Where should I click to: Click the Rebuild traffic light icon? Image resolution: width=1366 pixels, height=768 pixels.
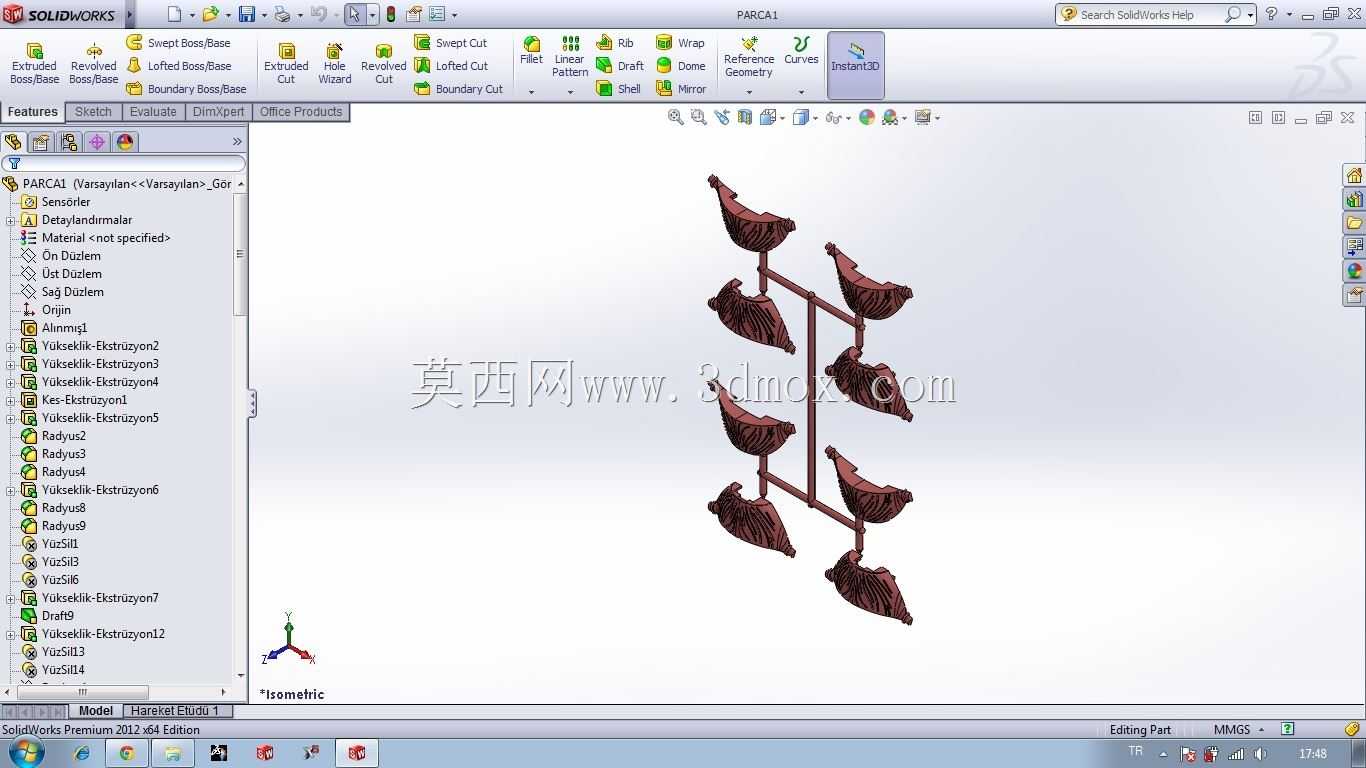point(390,14)
